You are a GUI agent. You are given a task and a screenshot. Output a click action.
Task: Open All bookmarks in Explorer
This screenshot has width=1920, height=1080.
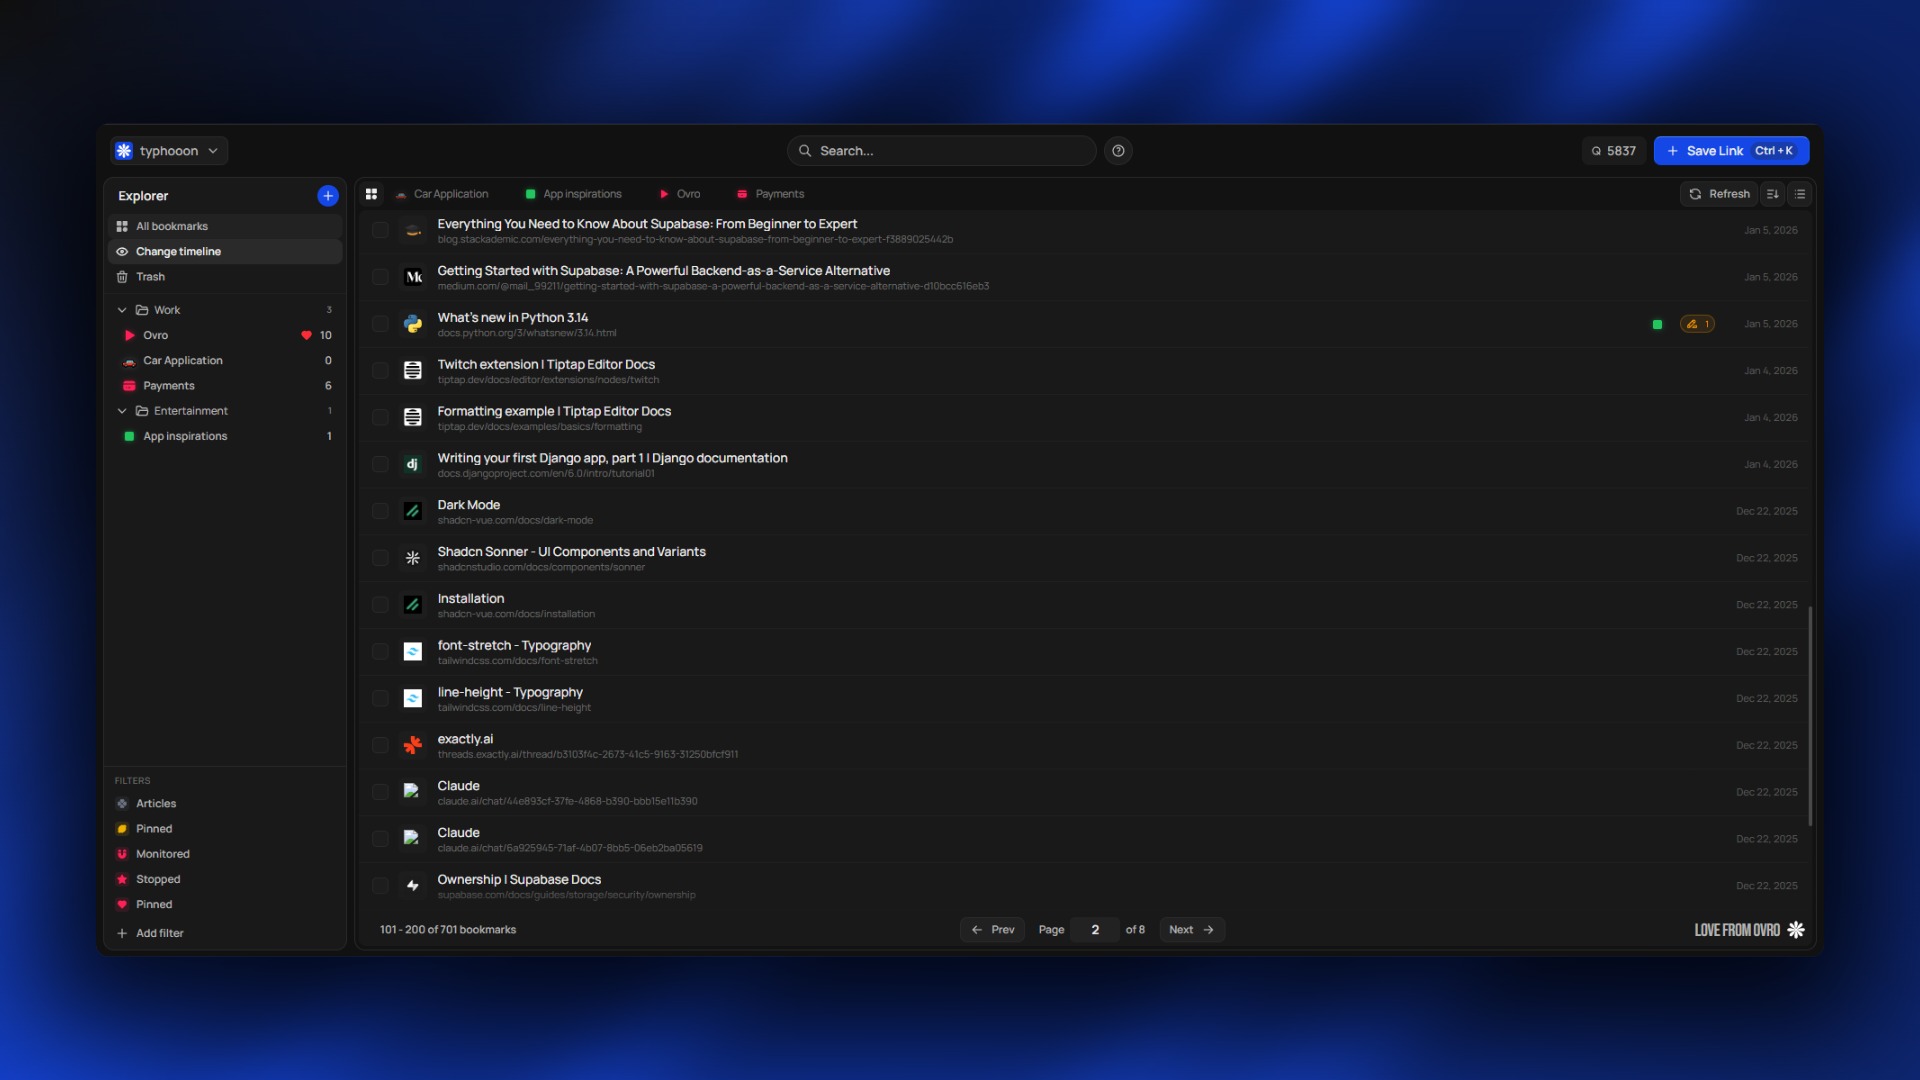pyautogui.click(x=225, y=227)
